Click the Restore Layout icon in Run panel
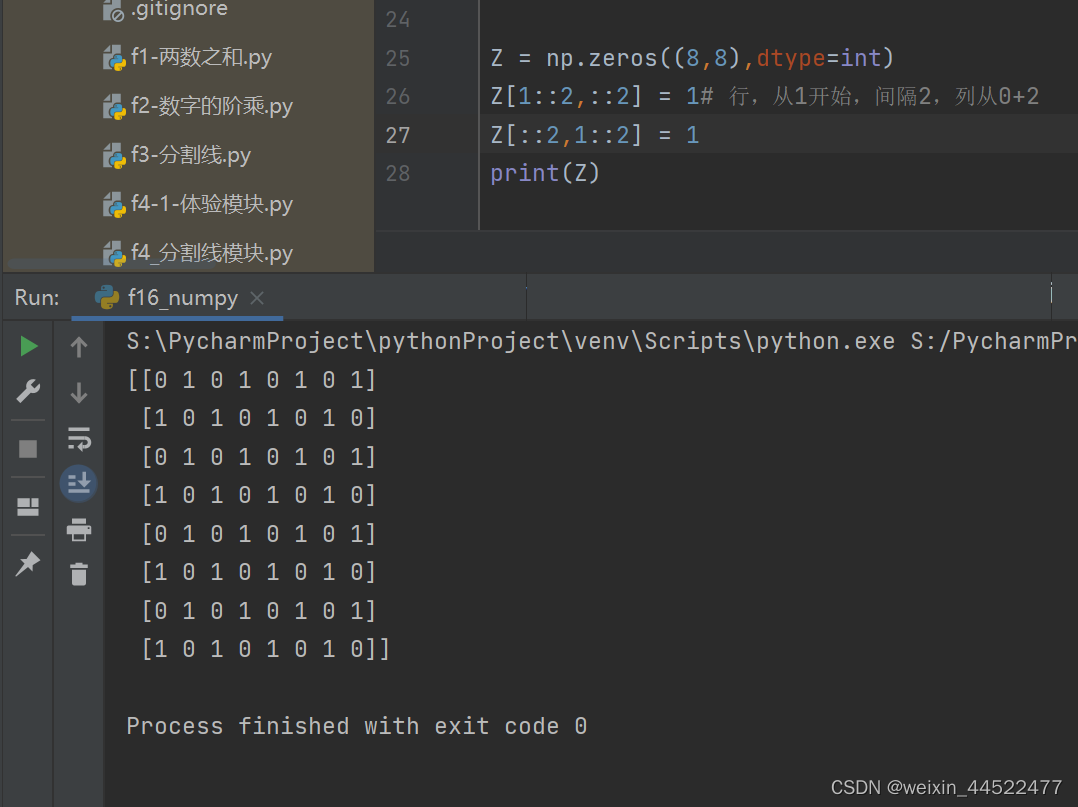This screenshot has height=807, width=1078. tap(28, 507)
